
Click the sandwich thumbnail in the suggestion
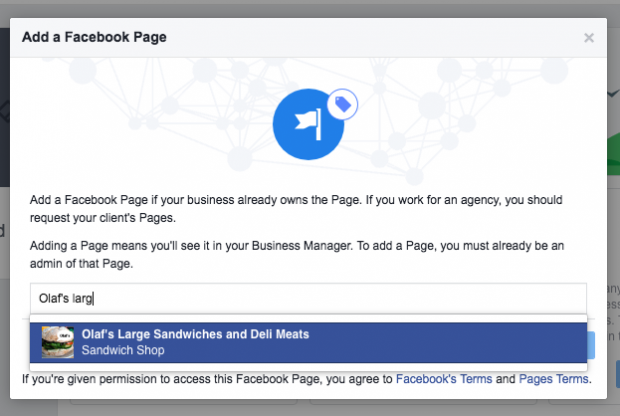point(58,342)
